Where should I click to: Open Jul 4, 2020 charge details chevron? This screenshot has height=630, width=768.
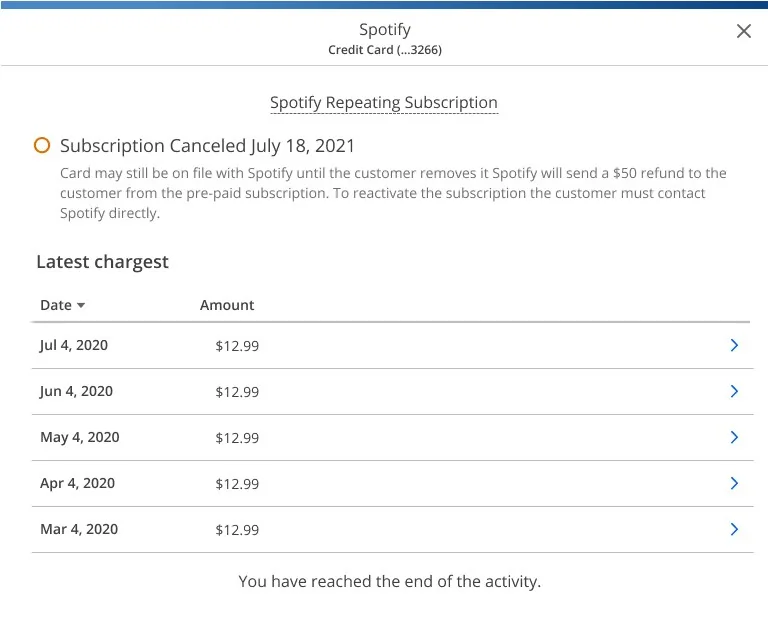[734, 345]
